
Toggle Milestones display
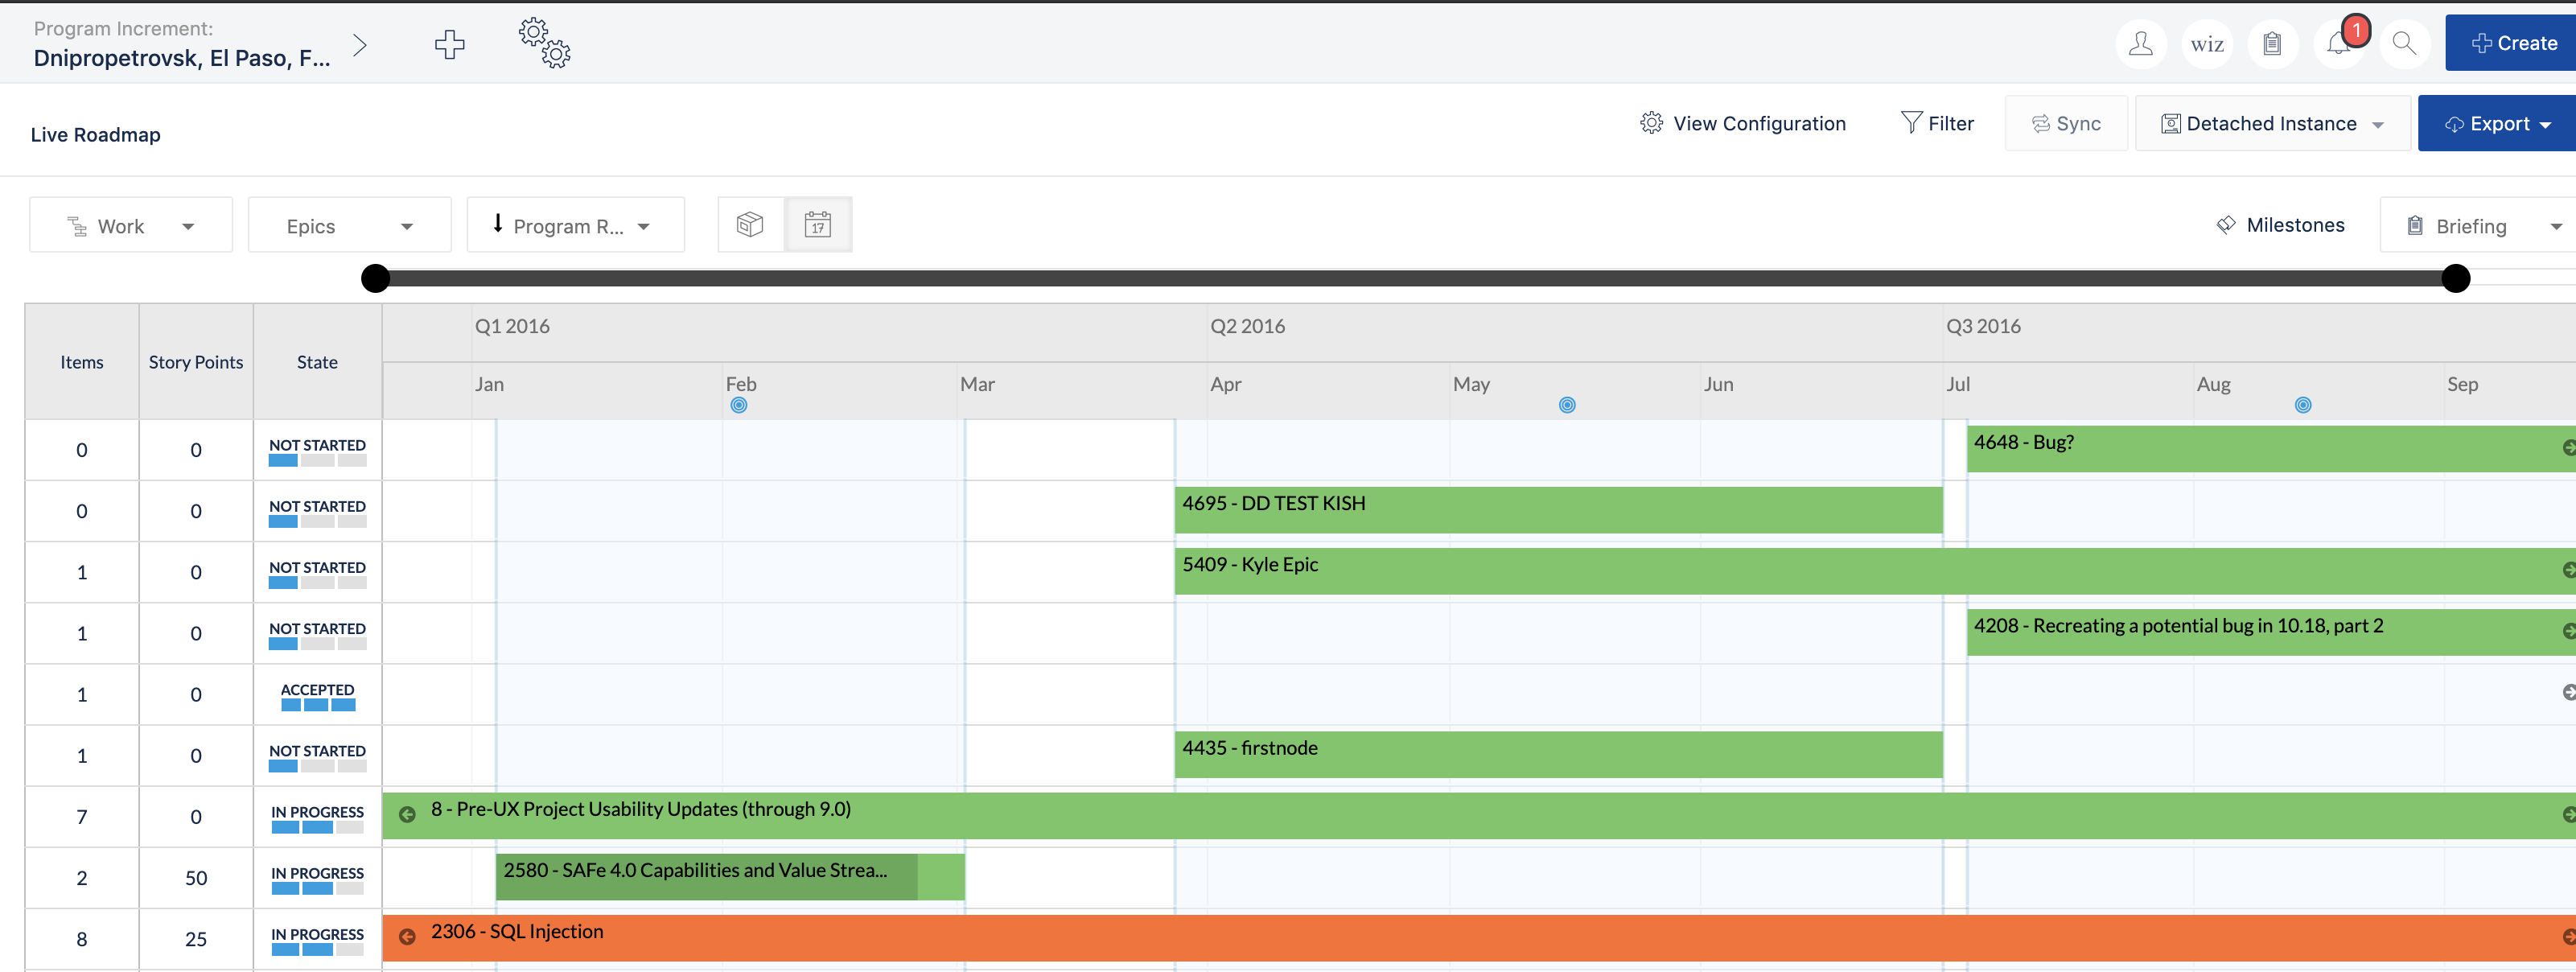(x=2280, y=225)
